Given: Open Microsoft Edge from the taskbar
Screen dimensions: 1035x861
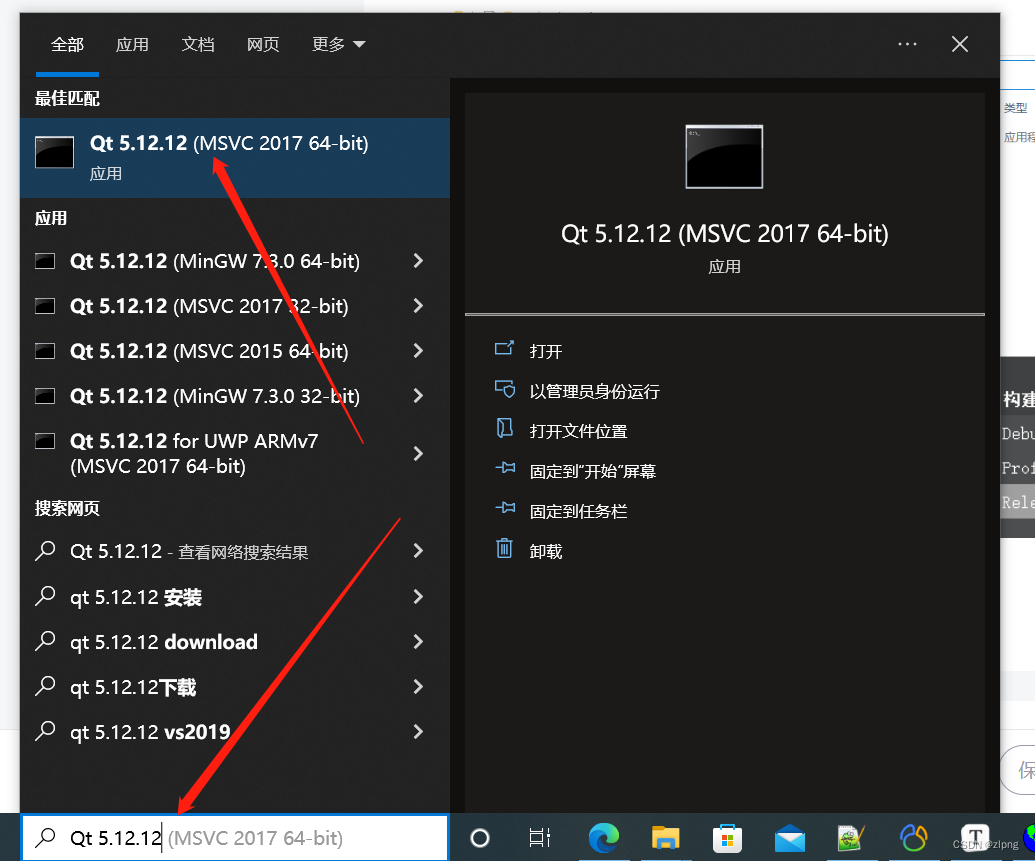Looking at the screenshot, I should coord(603,838).
